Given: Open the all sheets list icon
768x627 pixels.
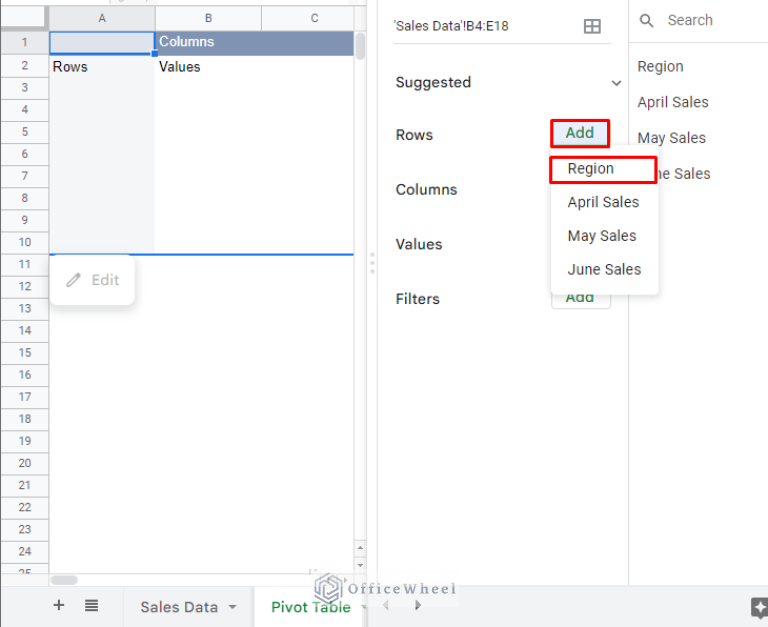Looking at the screenshot, I should coord(92,605).
